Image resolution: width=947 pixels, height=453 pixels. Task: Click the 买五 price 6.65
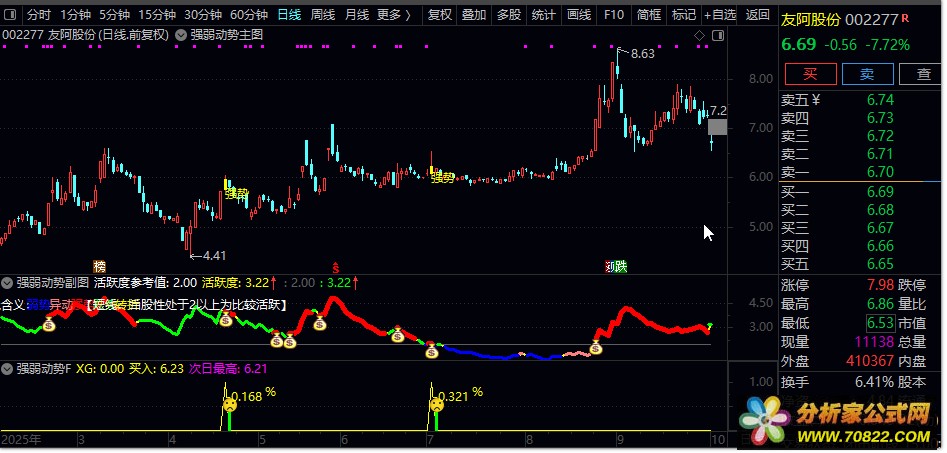[x=880, y=264]
